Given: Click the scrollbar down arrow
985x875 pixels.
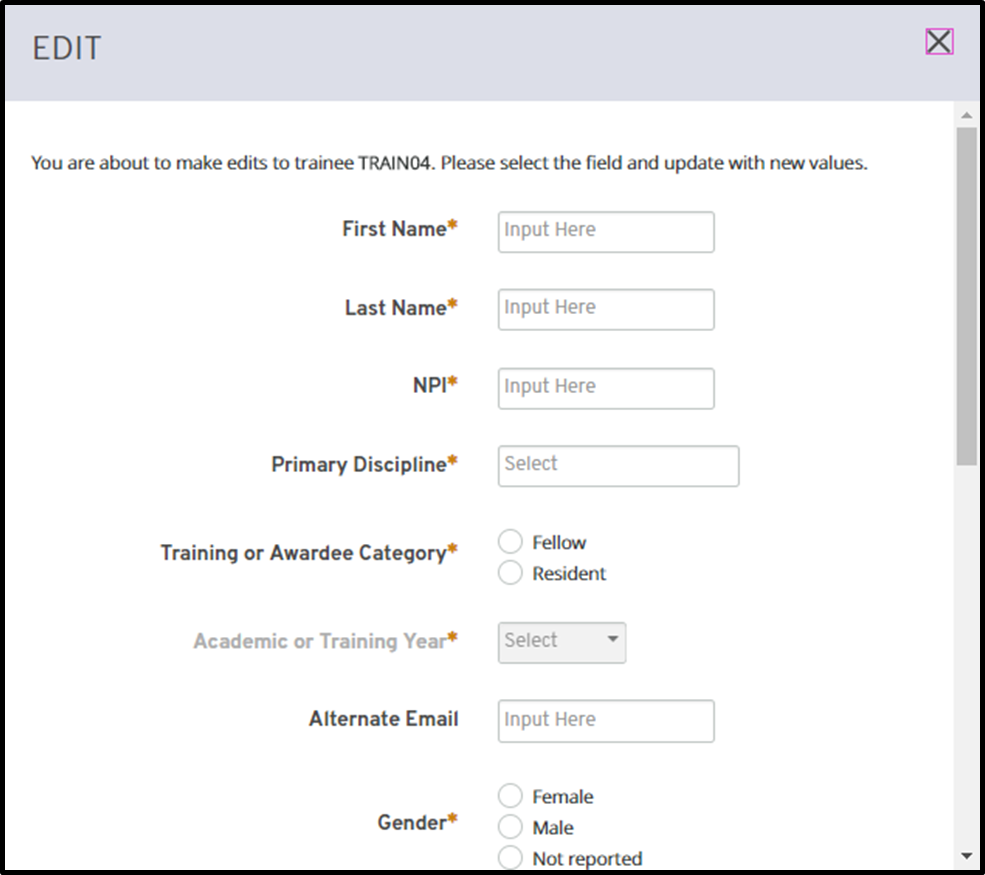Looking at the screenshot, I should click(x=966, y=856).
